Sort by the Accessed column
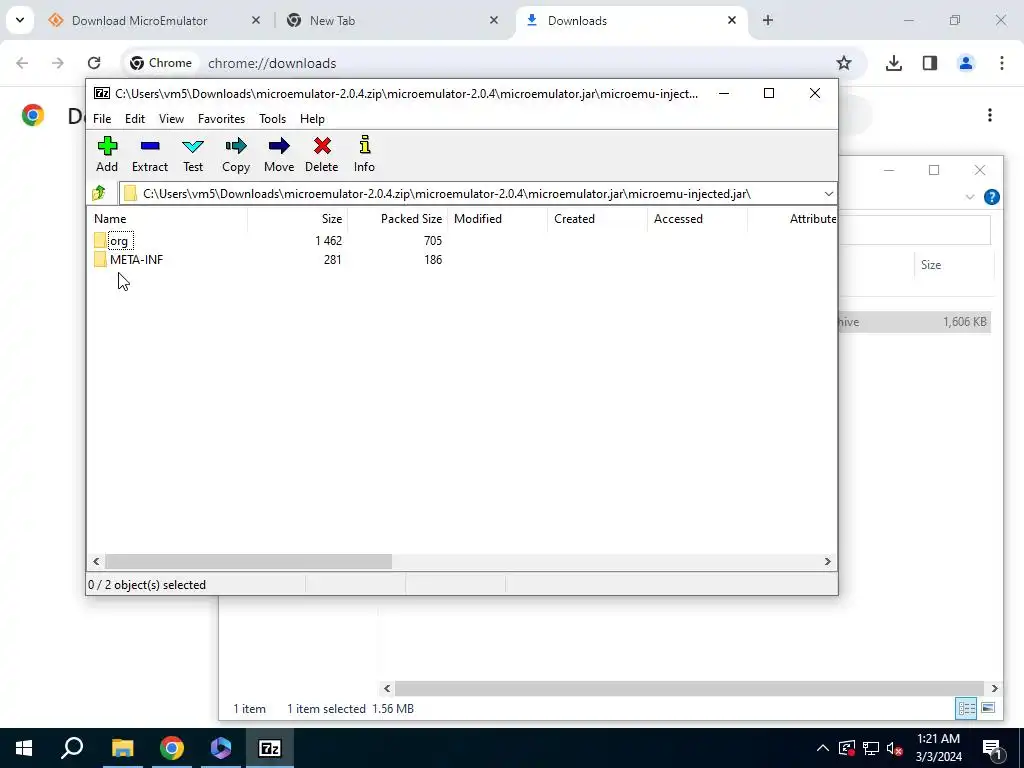Image resolution: width=1024 pixels, height=768 pixels. coord(697,219)
